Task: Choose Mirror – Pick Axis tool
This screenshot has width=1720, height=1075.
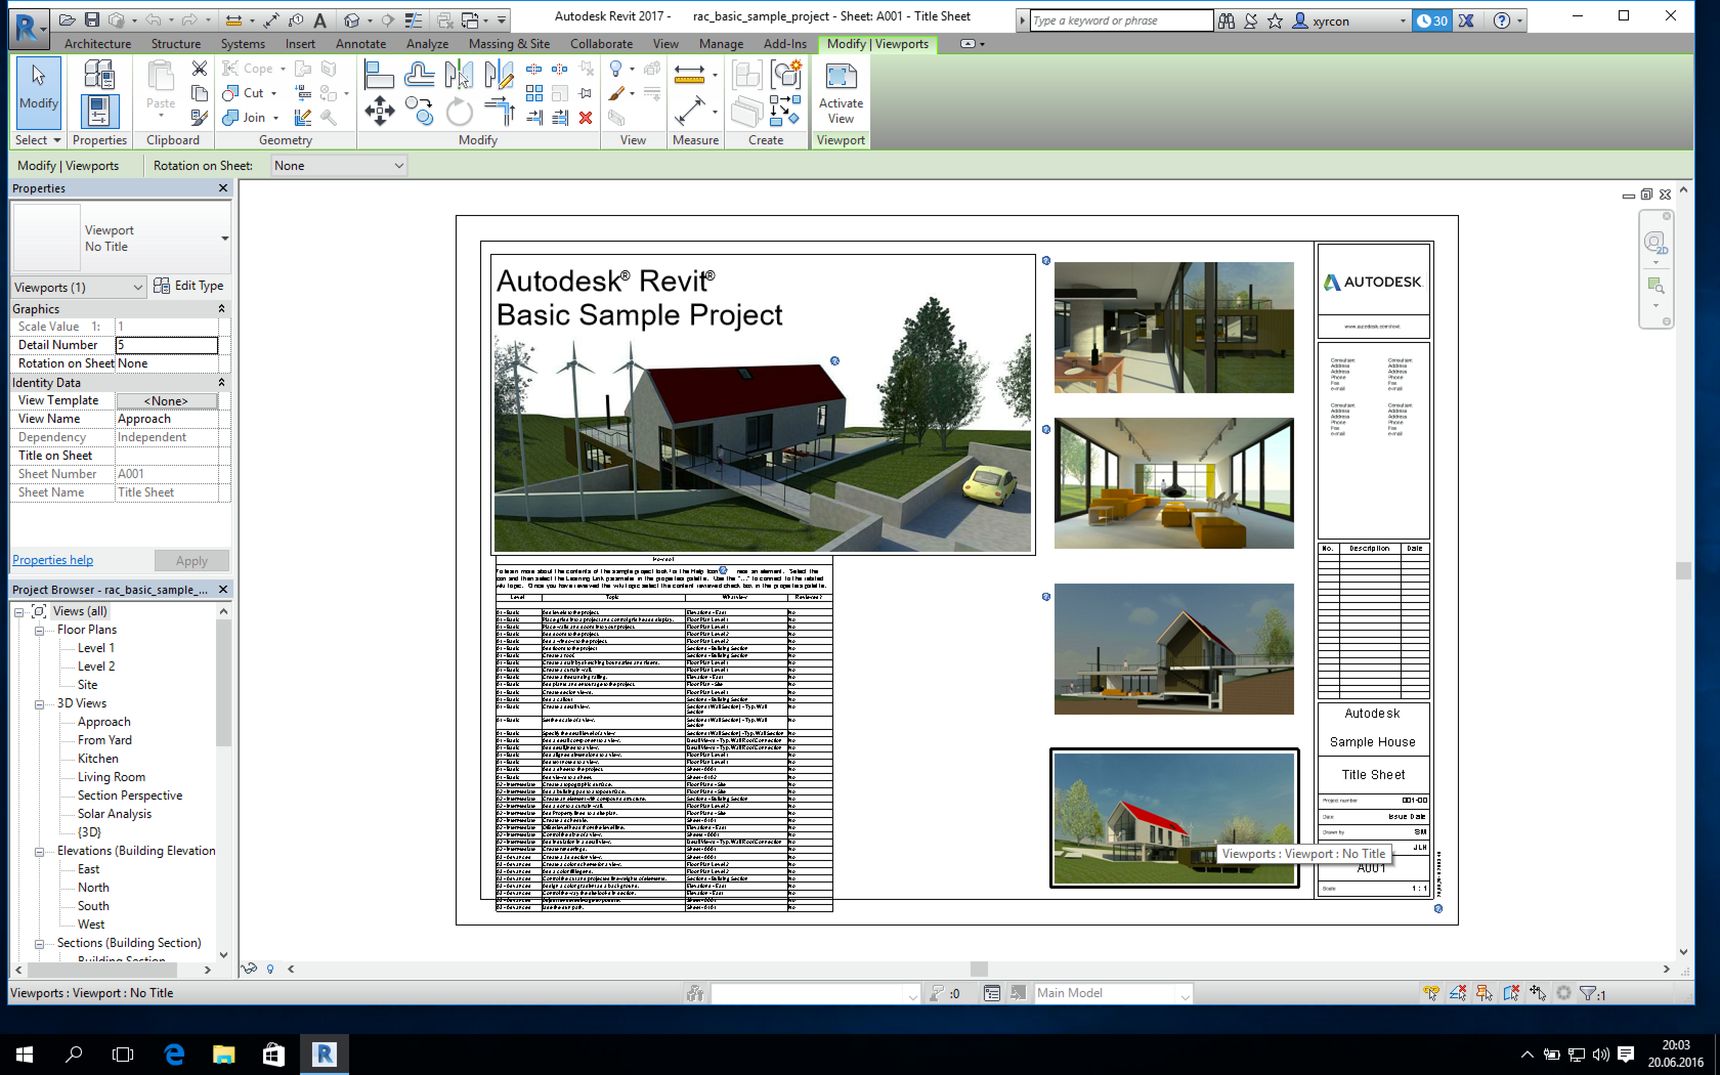Action: click(459, 75)
